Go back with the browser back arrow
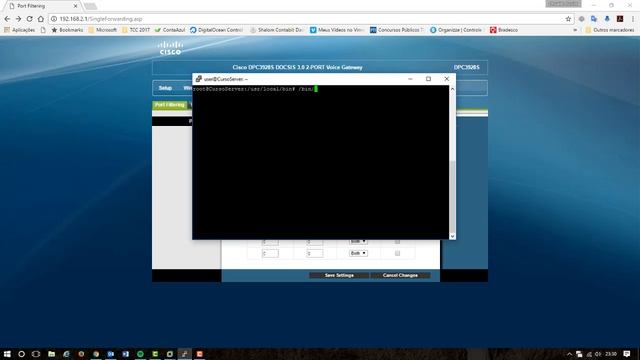640x360 pixels. point(7,19)
